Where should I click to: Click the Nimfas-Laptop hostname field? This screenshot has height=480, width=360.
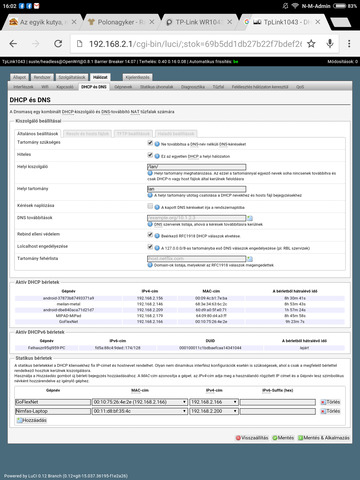53,411
